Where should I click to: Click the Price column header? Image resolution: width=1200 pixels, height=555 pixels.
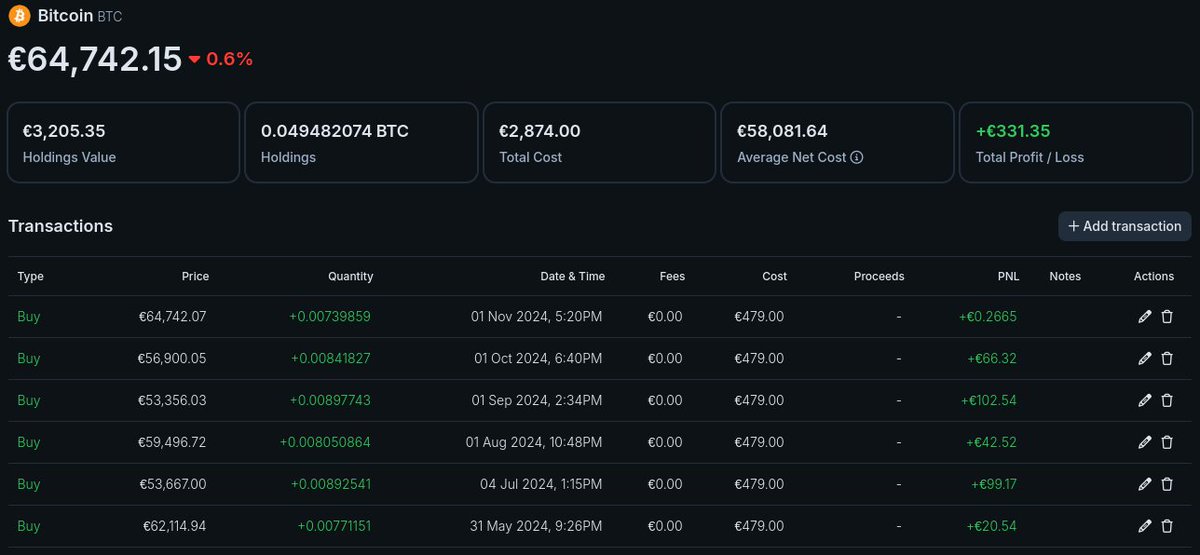195,276
